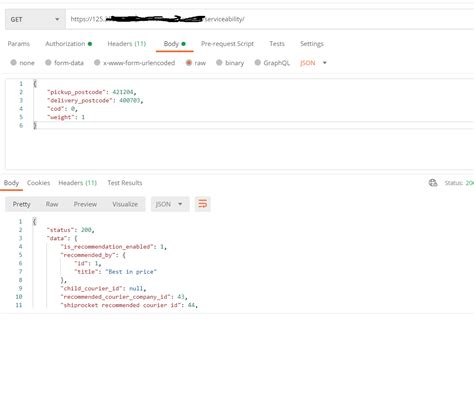Screen dimensions: 474x417
Task: Open the Authorization tab
Action: point(68,44)
